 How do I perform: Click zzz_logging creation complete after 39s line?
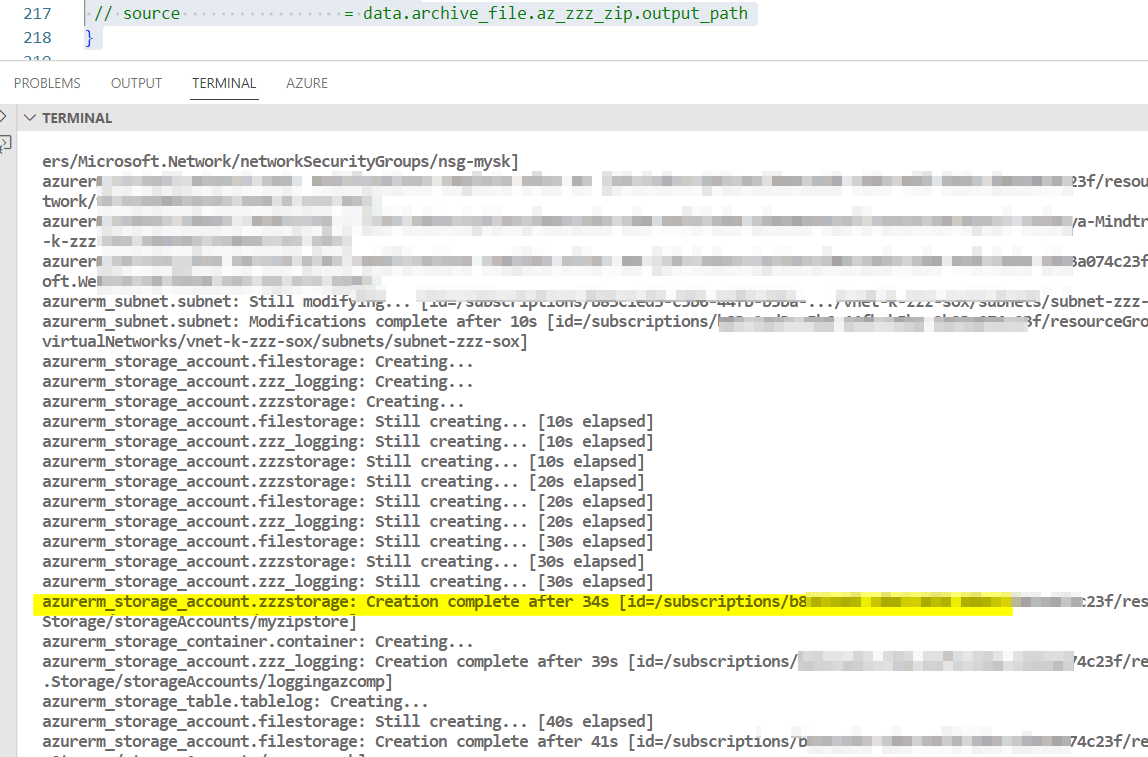pyautogui.click(x=594, y=662)
